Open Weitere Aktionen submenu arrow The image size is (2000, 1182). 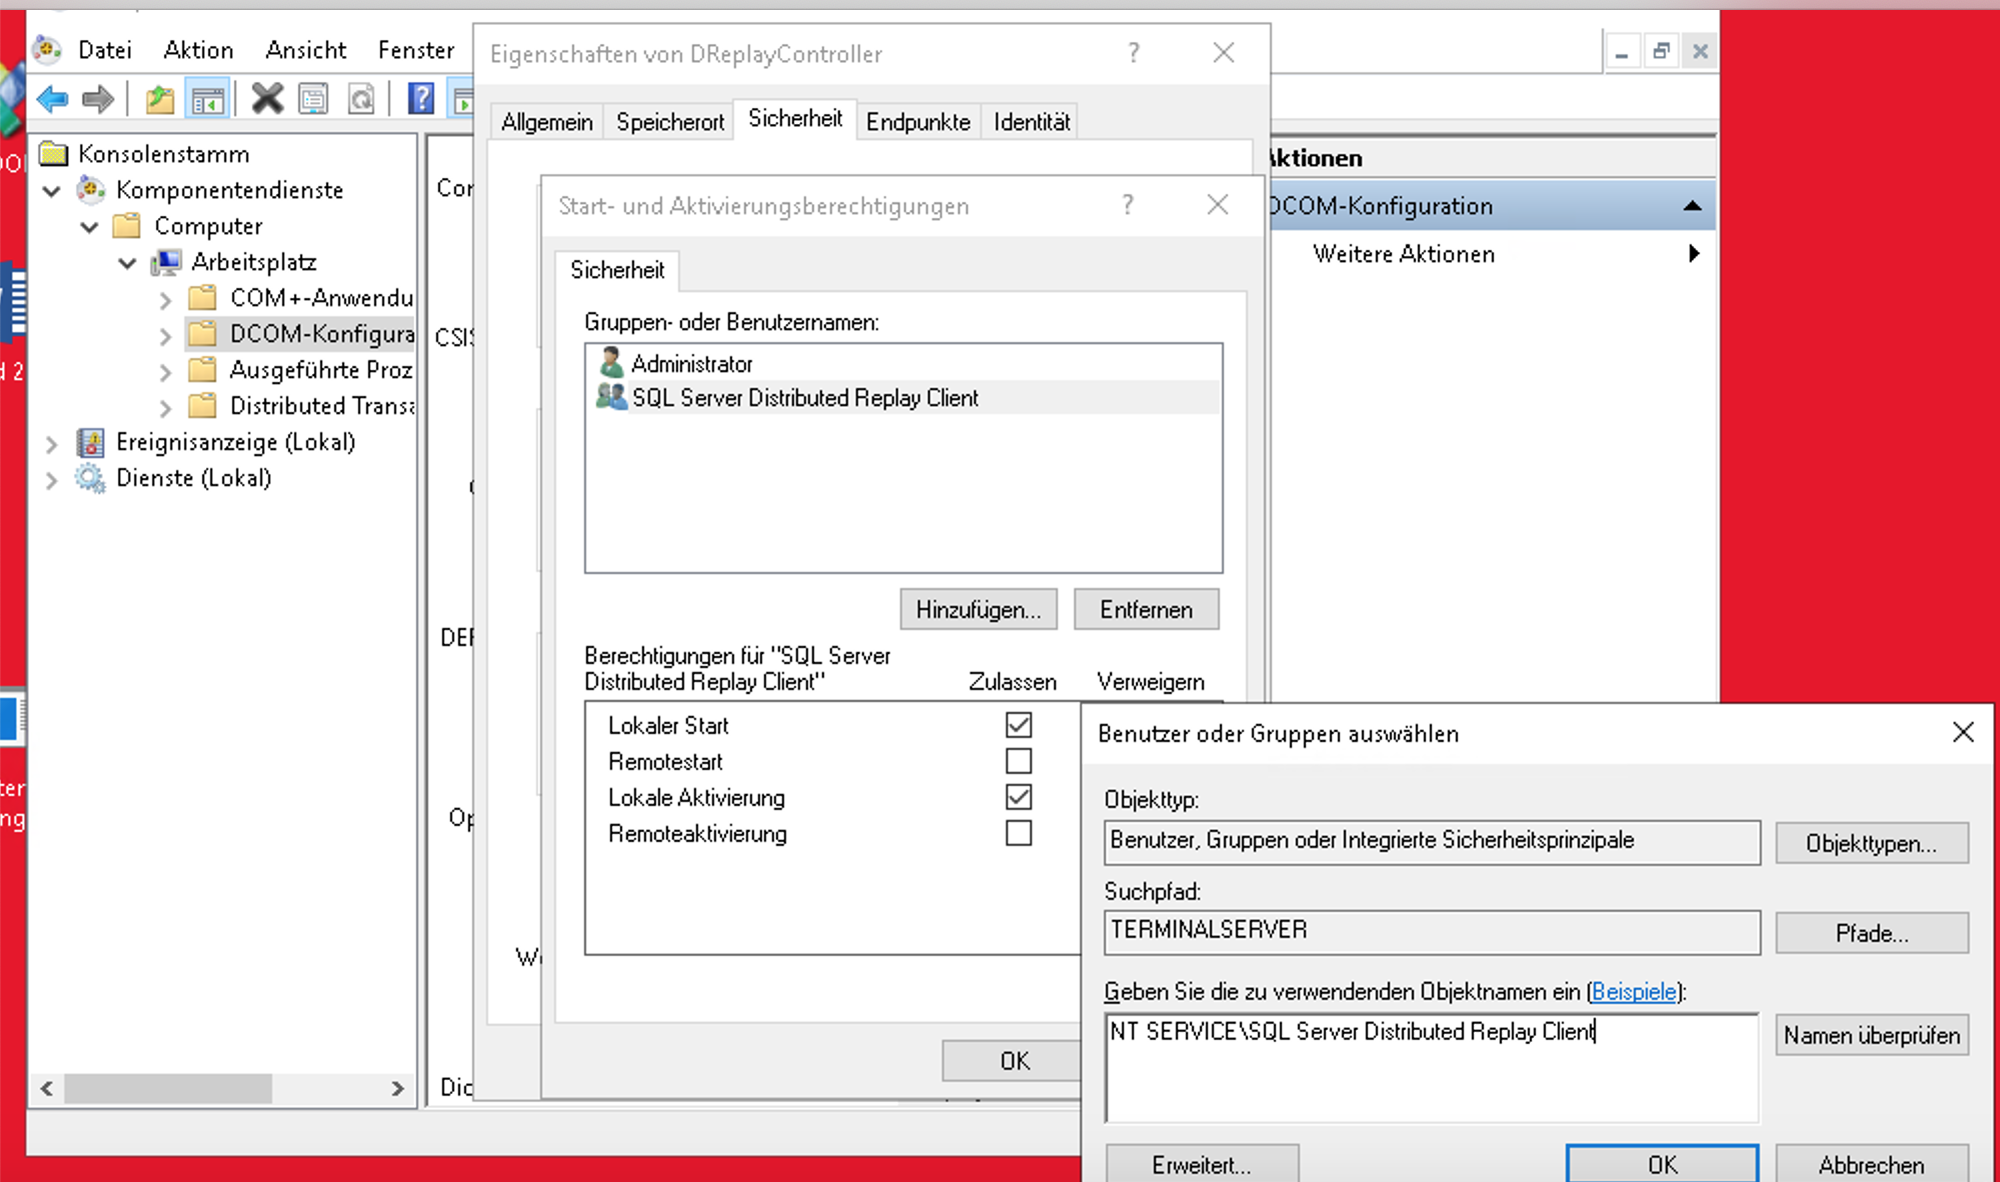1693,253
